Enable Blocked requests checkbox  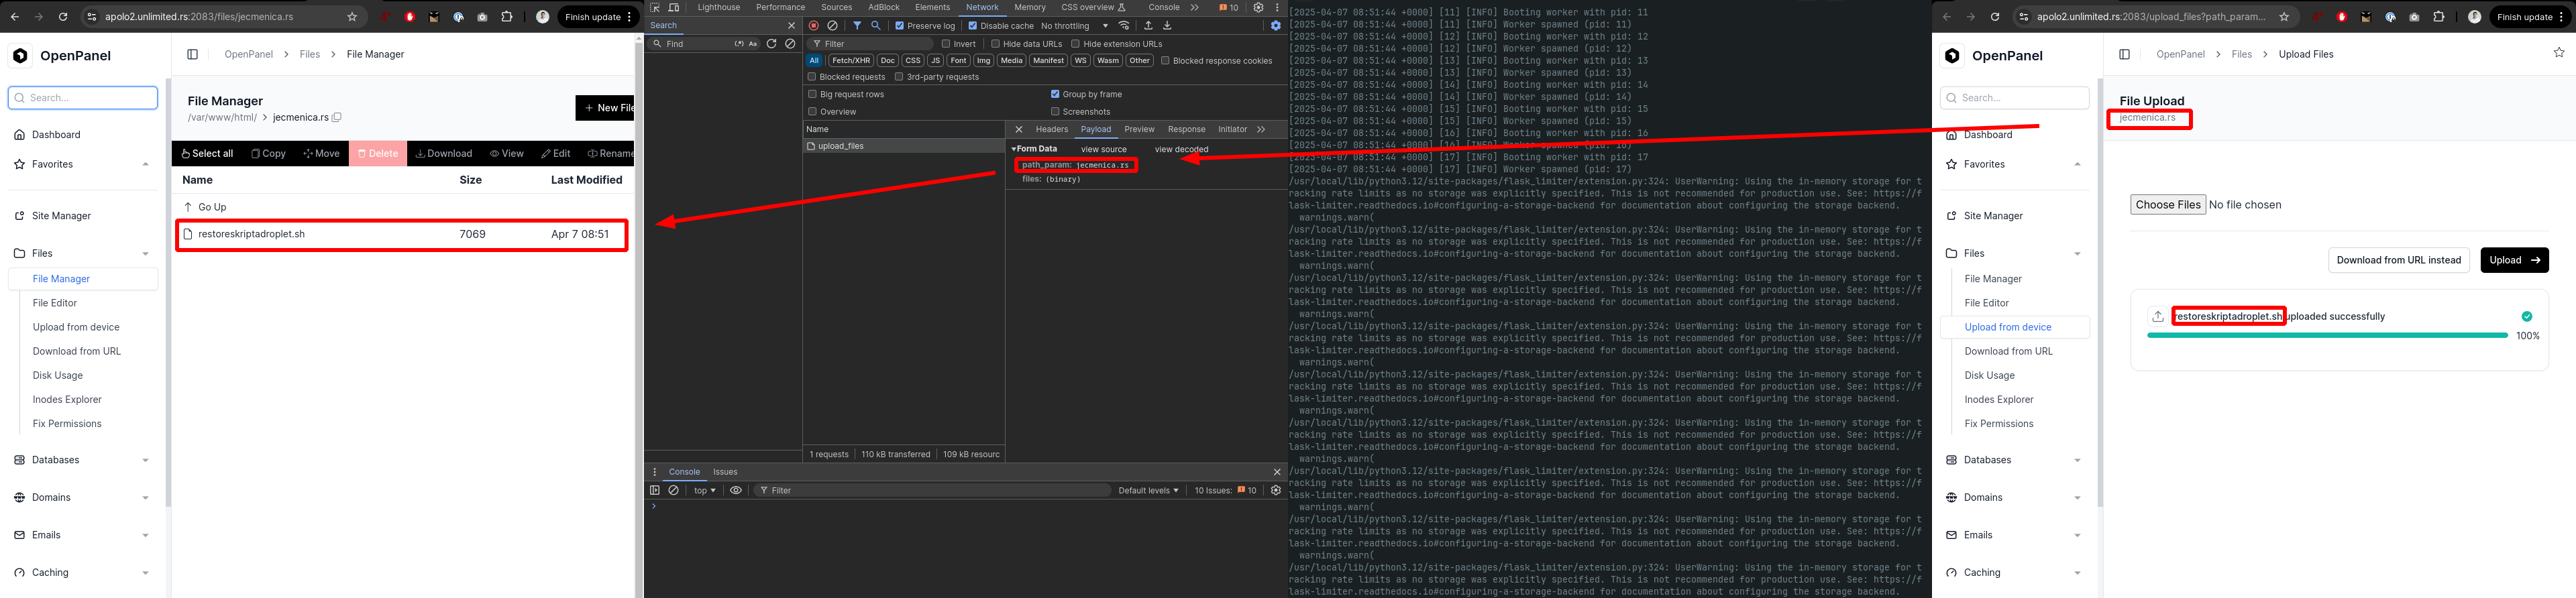(x=812, y=77)
